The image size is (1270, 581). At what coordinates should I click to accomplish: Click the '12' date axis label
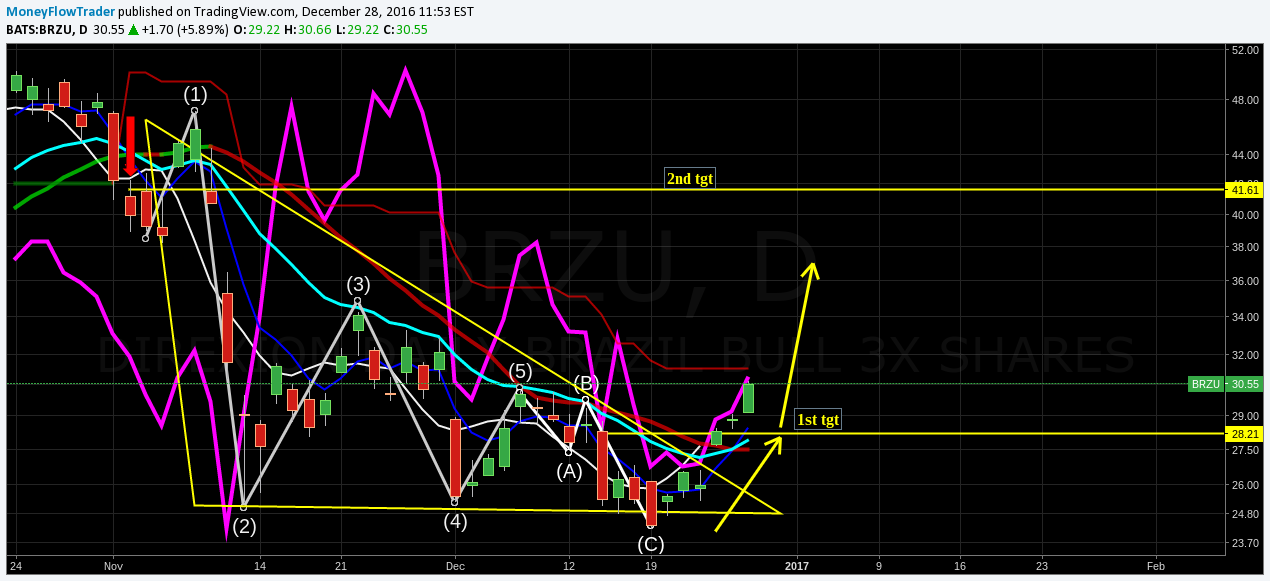[x=569, y=565]
